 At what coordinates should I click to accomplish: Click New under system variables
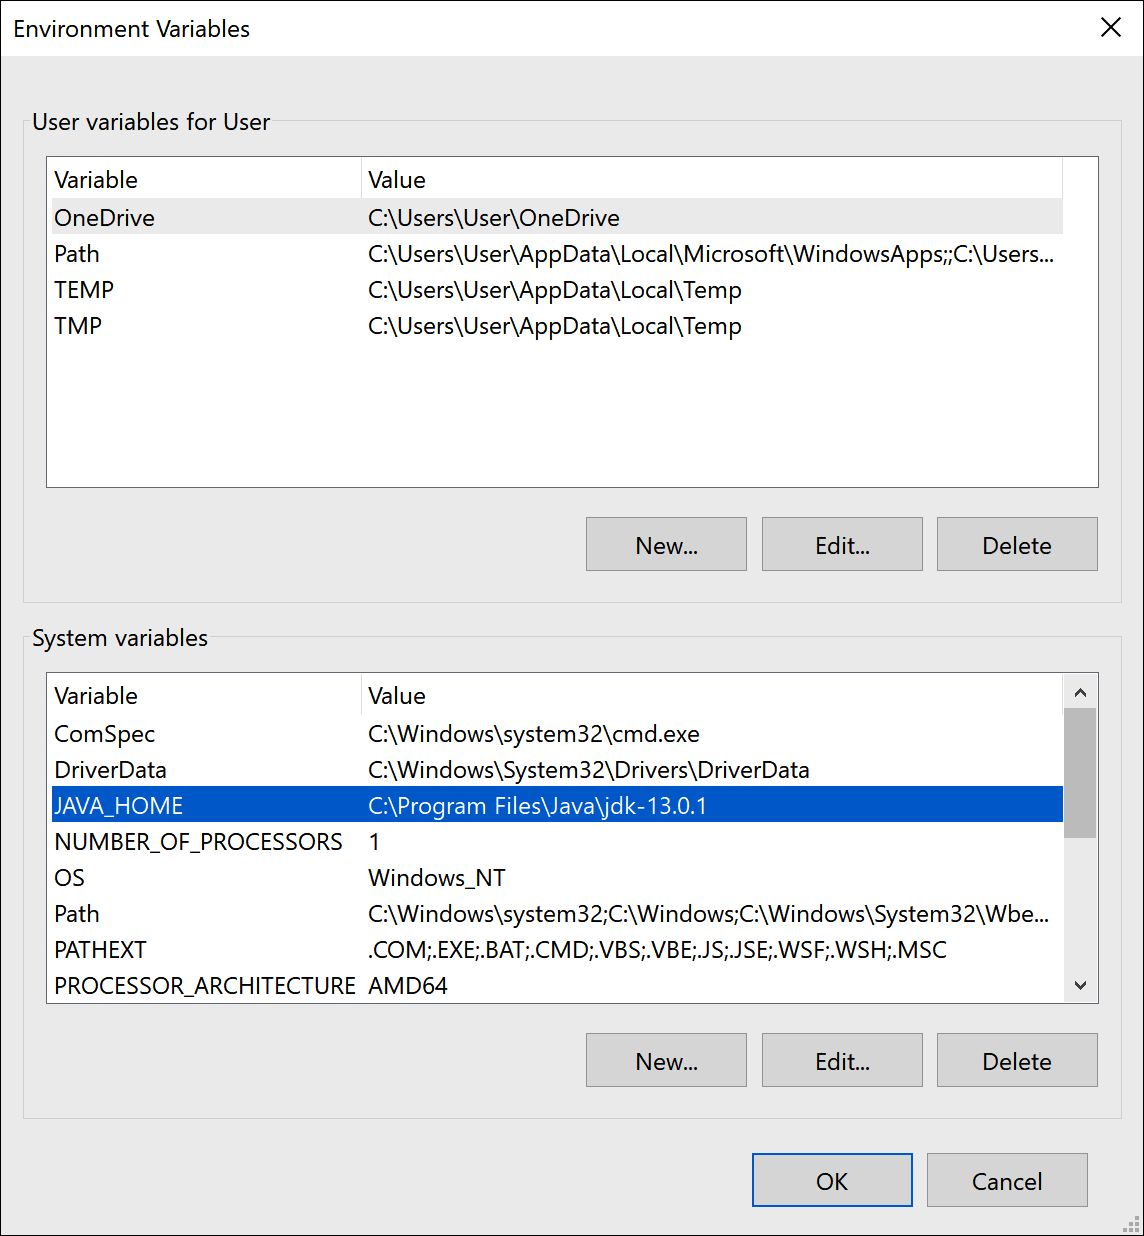(x=665, y=1060)
